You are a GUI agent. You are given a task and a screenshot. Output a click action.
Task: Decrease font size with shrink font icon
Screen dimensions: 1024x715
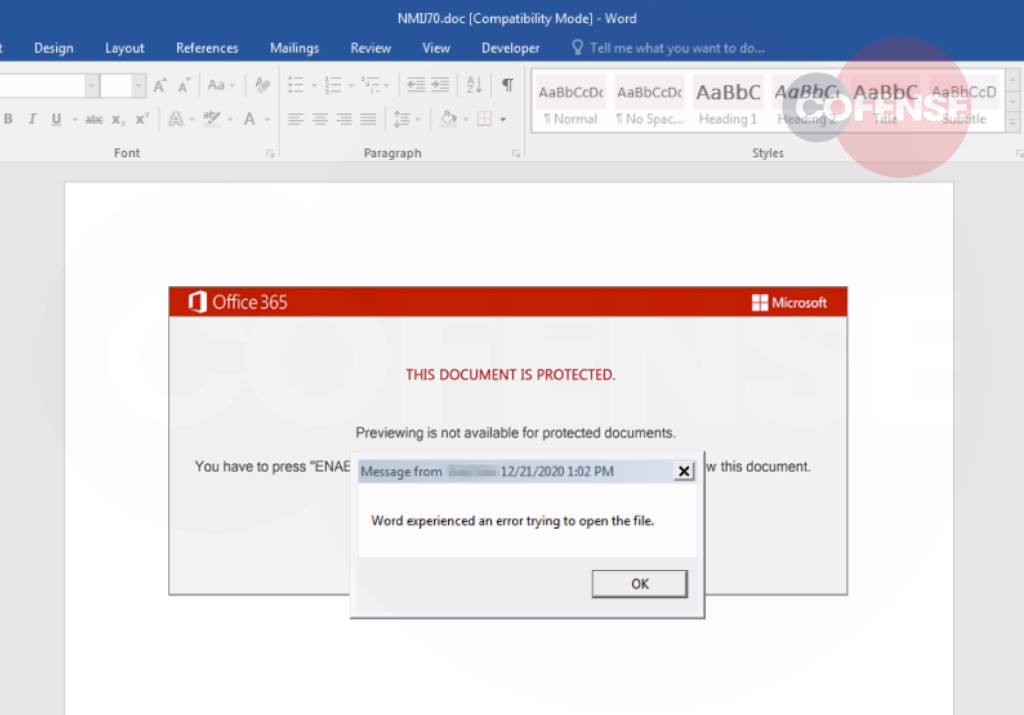tap(184, 86)
